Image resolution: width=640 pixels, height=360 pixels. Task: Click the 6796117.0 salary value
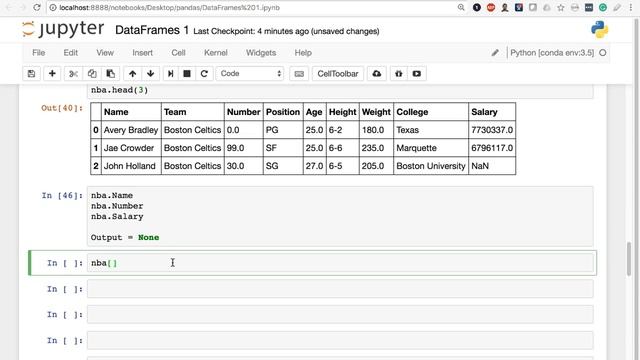tap(492, 148)
